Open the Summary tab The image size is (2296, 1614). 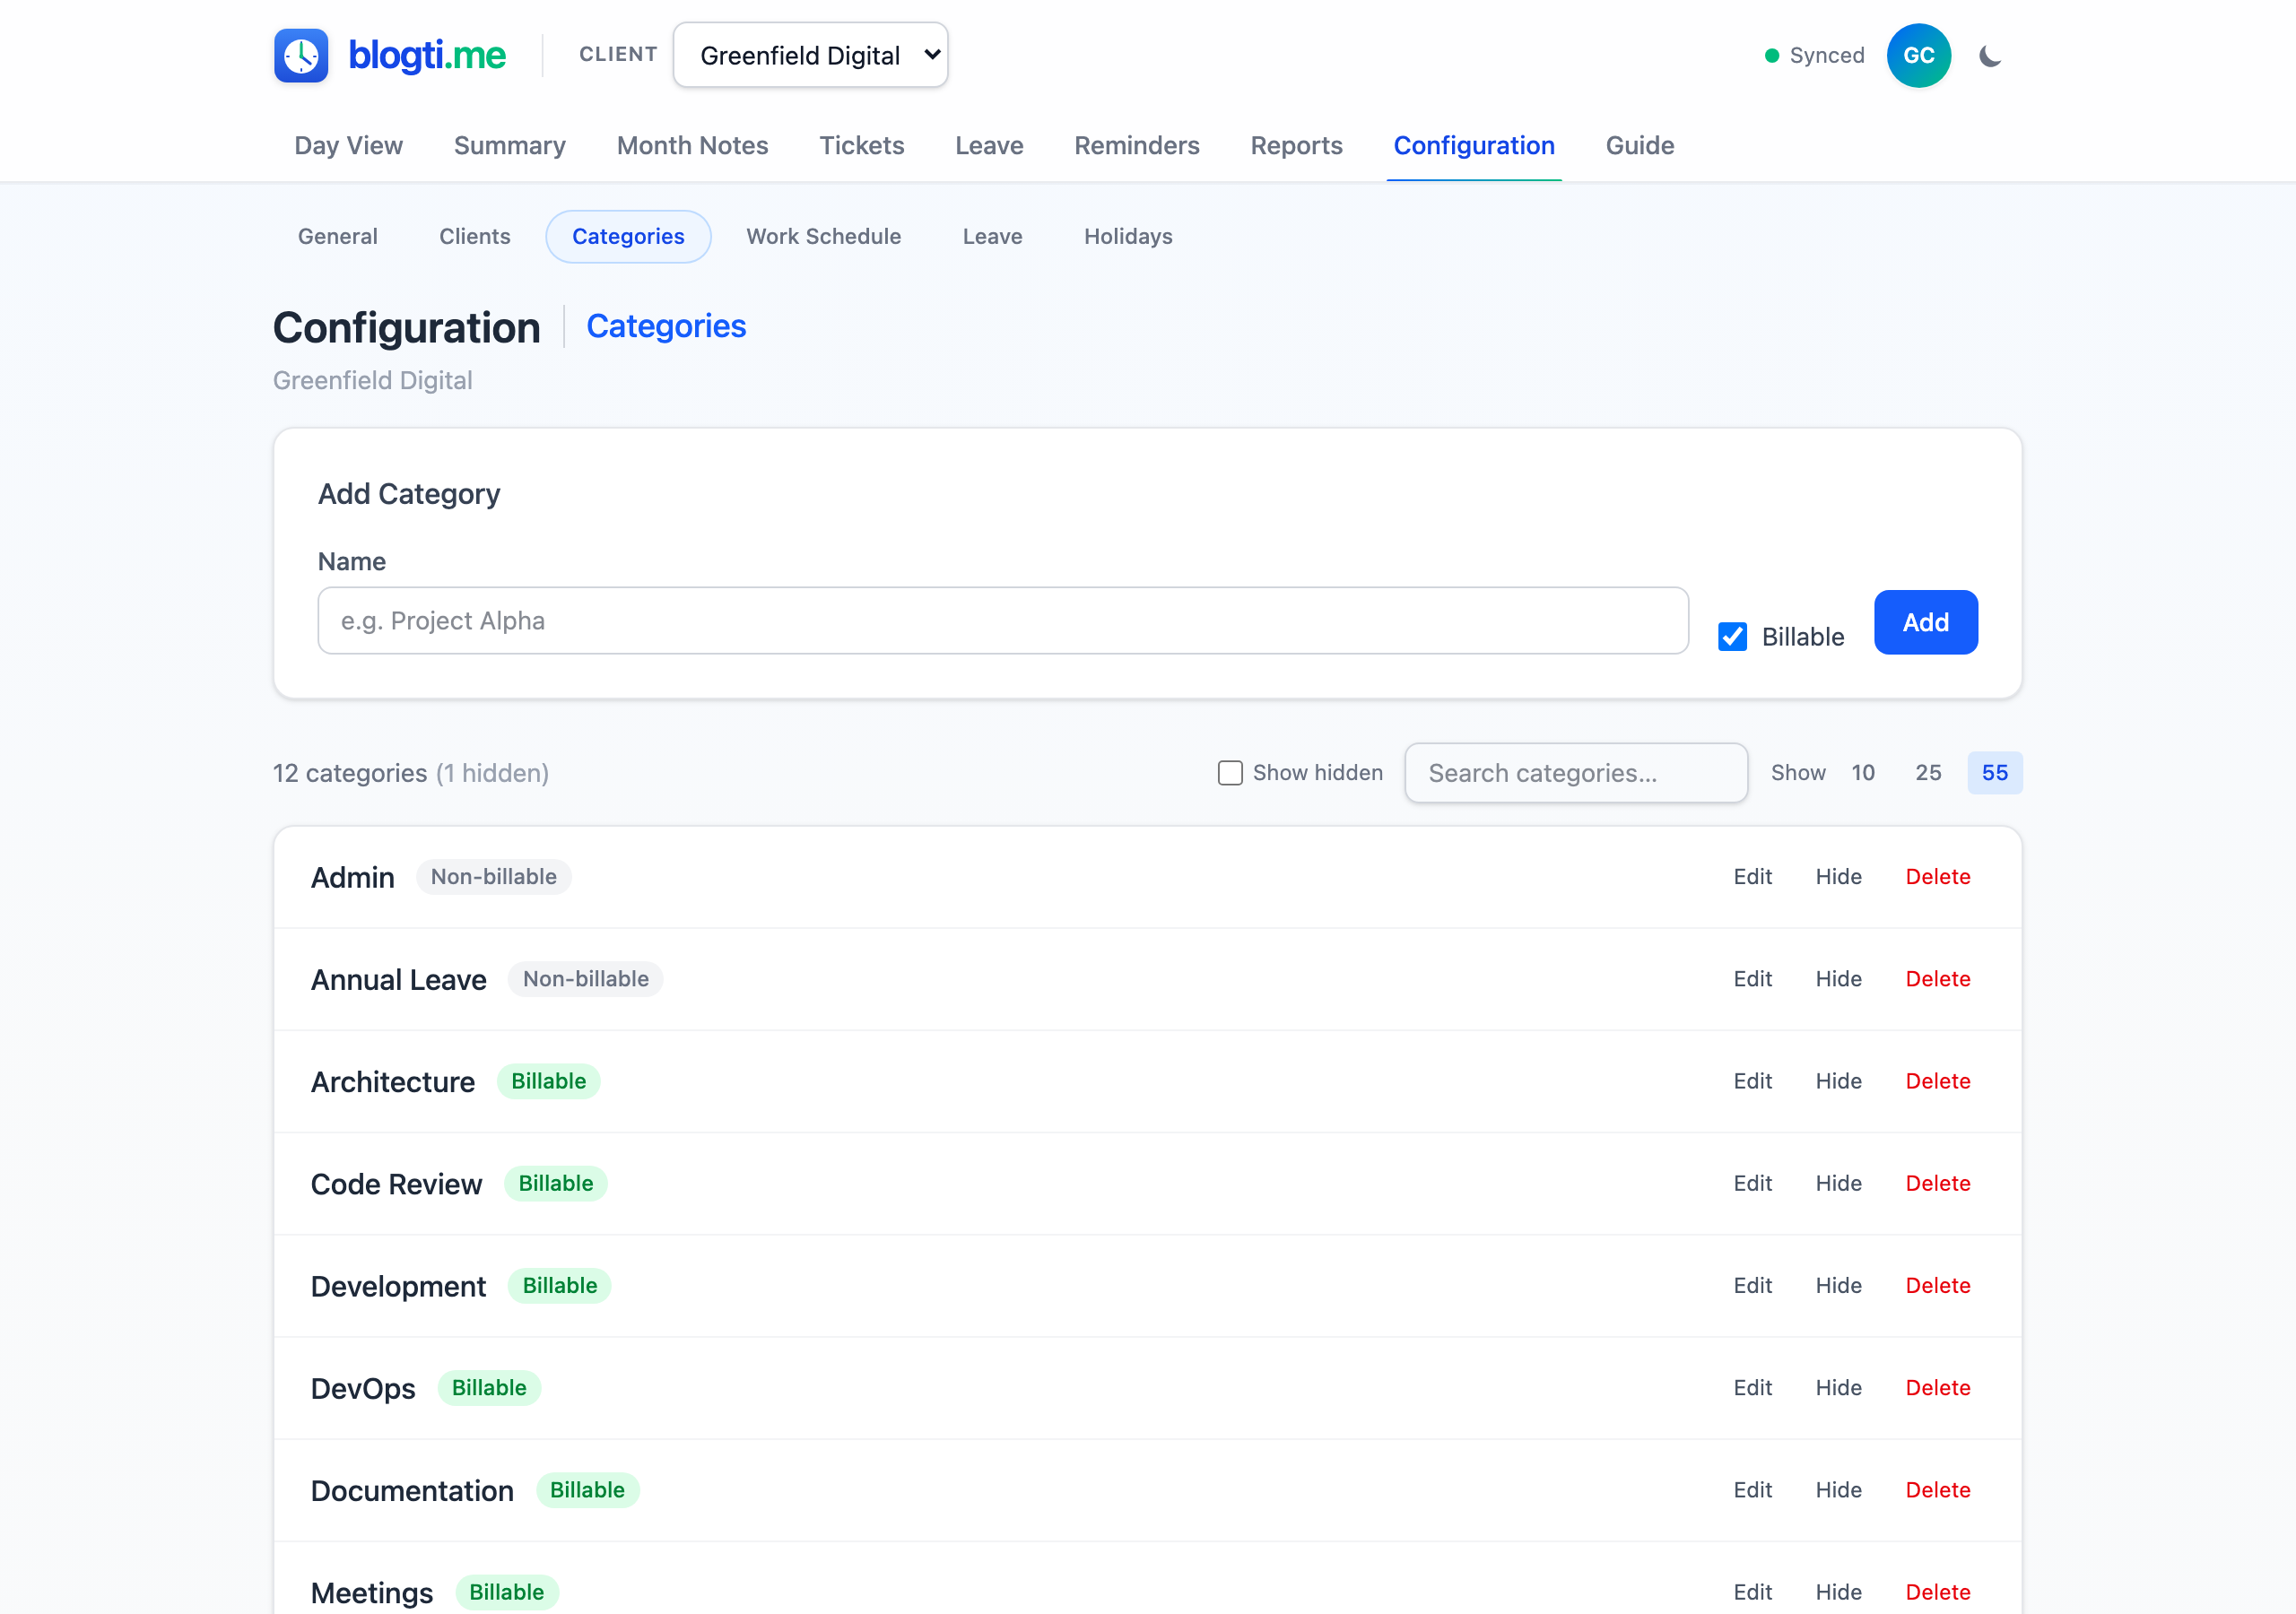[x=510, y=145]
